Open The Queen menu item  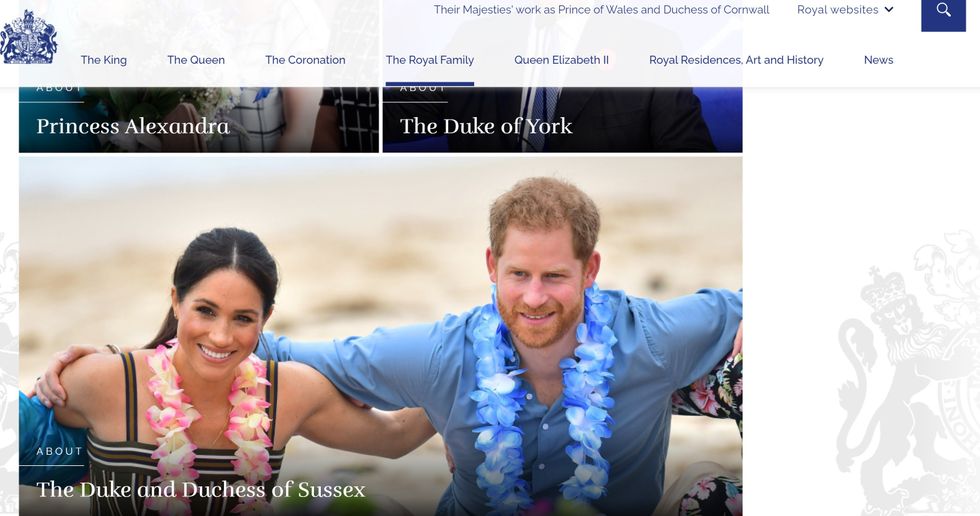click(x=196, y=60)
